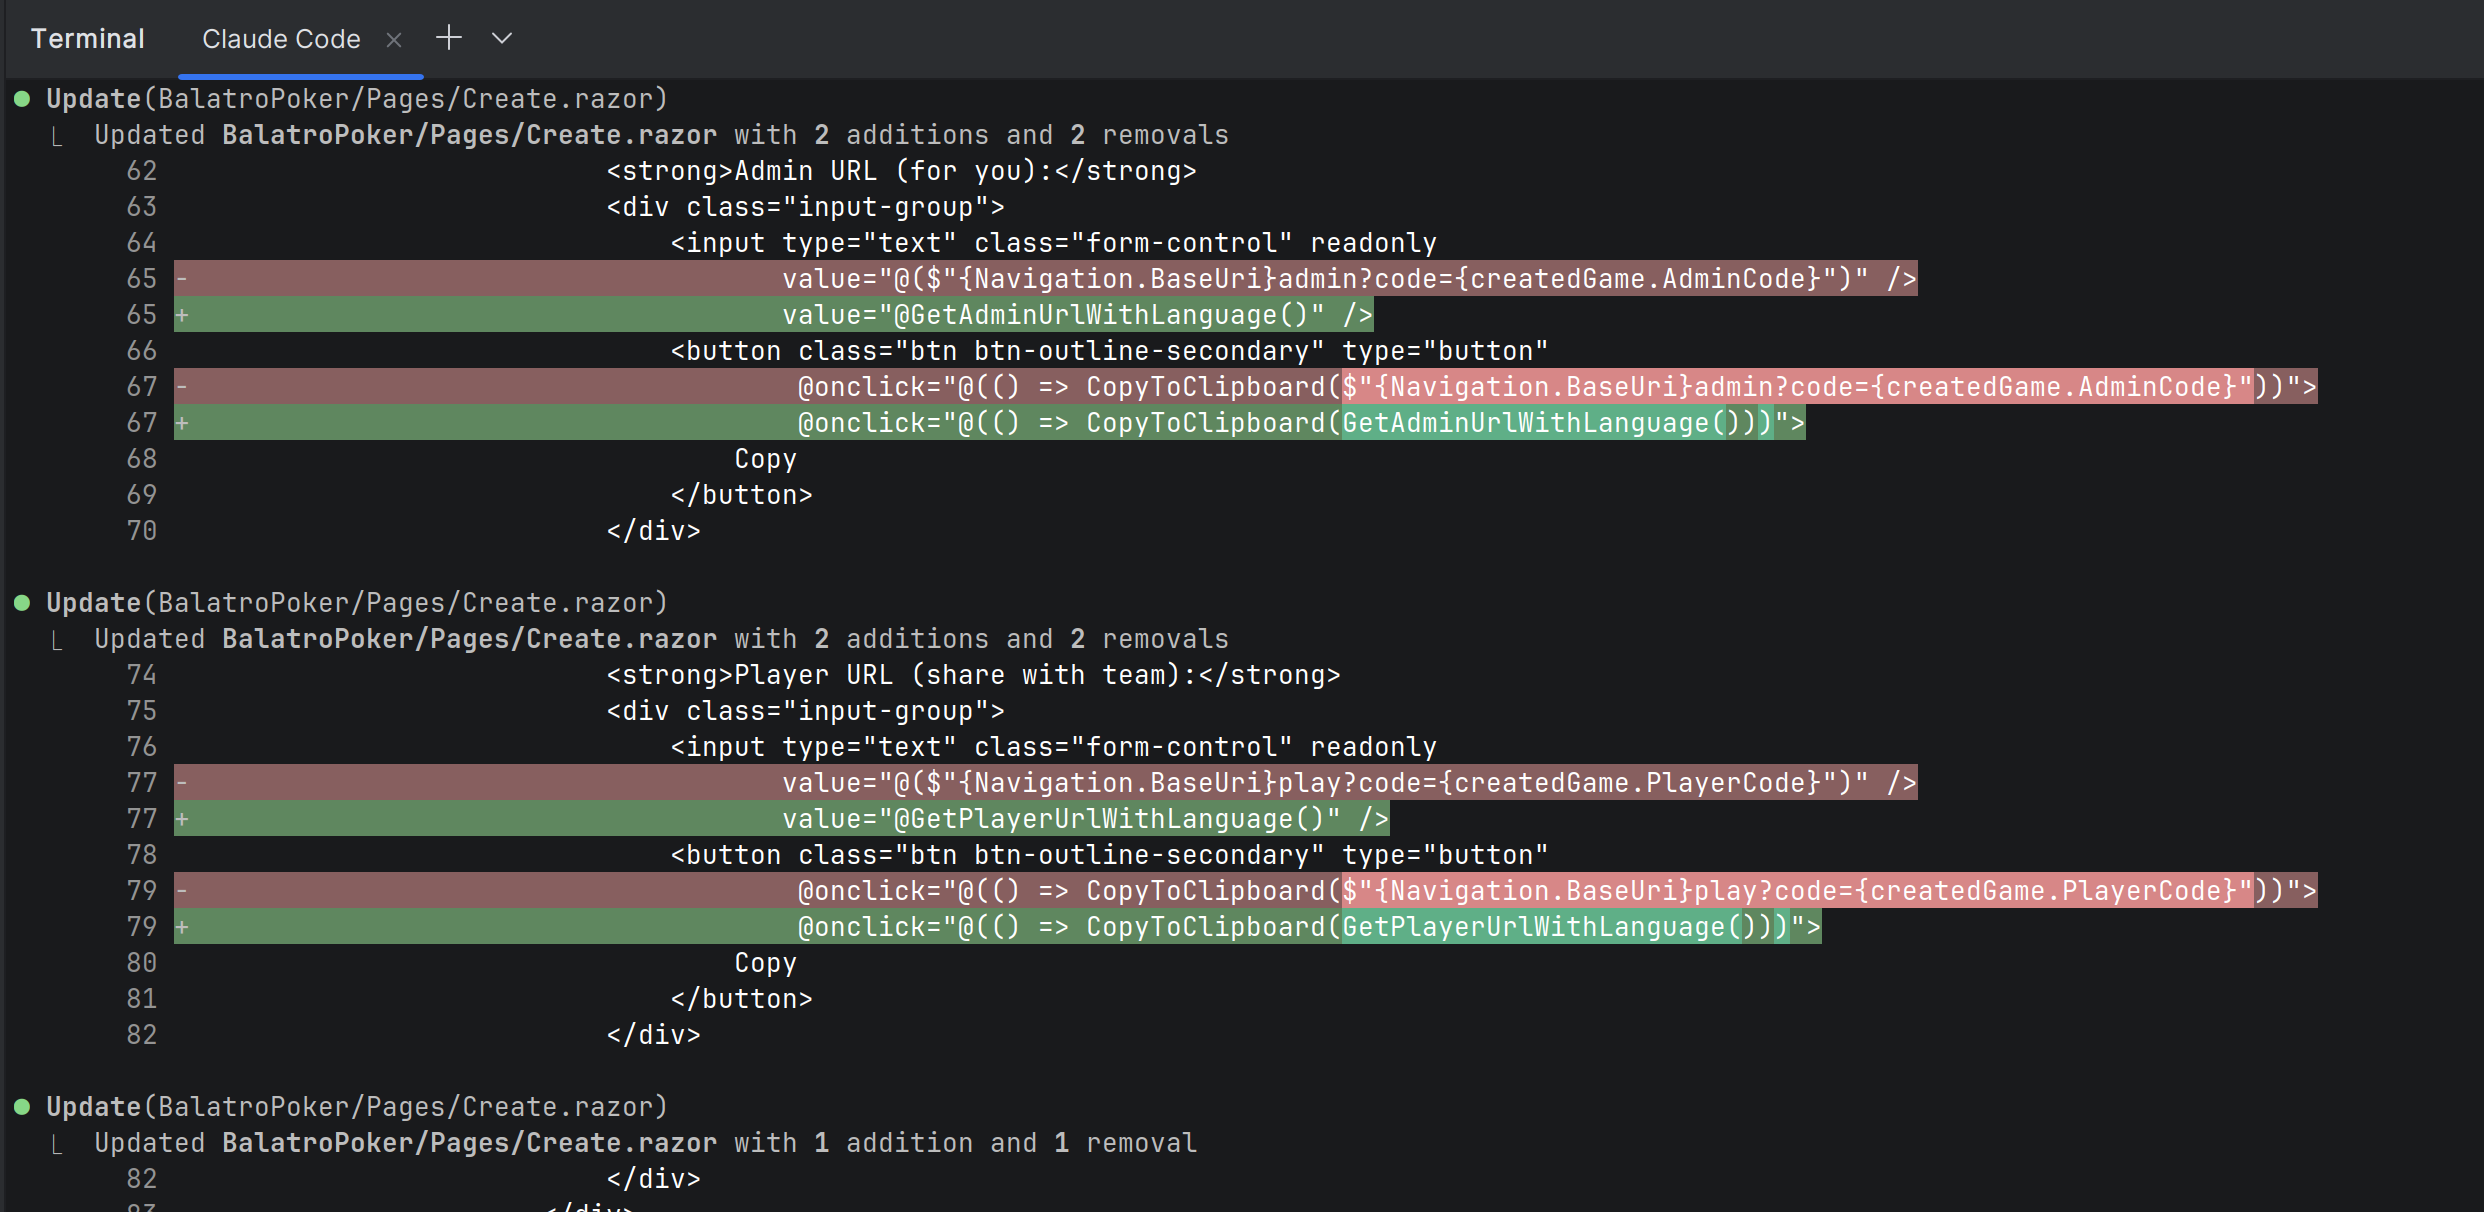2484x1212 pixels.
Task: Click the Copy text on line 68
Action: (765, 459)
